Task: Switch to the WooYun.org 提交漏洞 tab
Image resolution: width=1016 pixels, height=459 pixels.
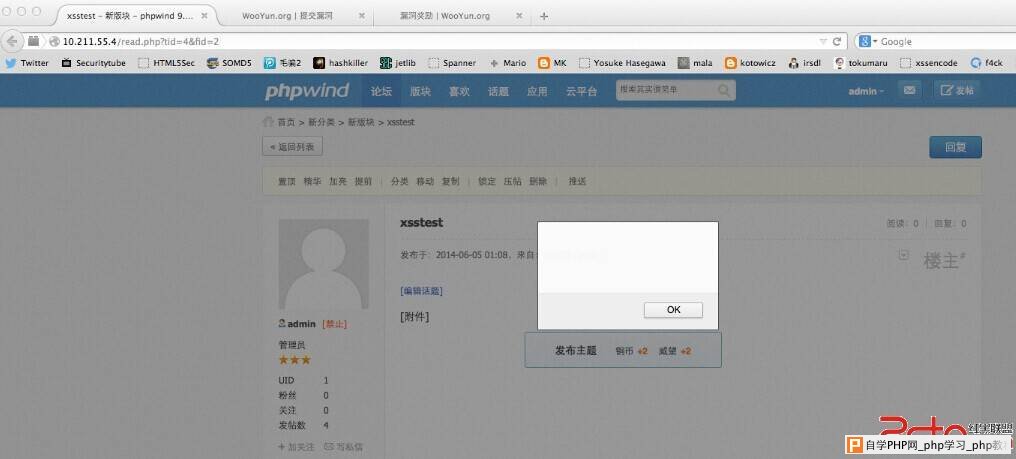Action: click(x=287, y=16)
